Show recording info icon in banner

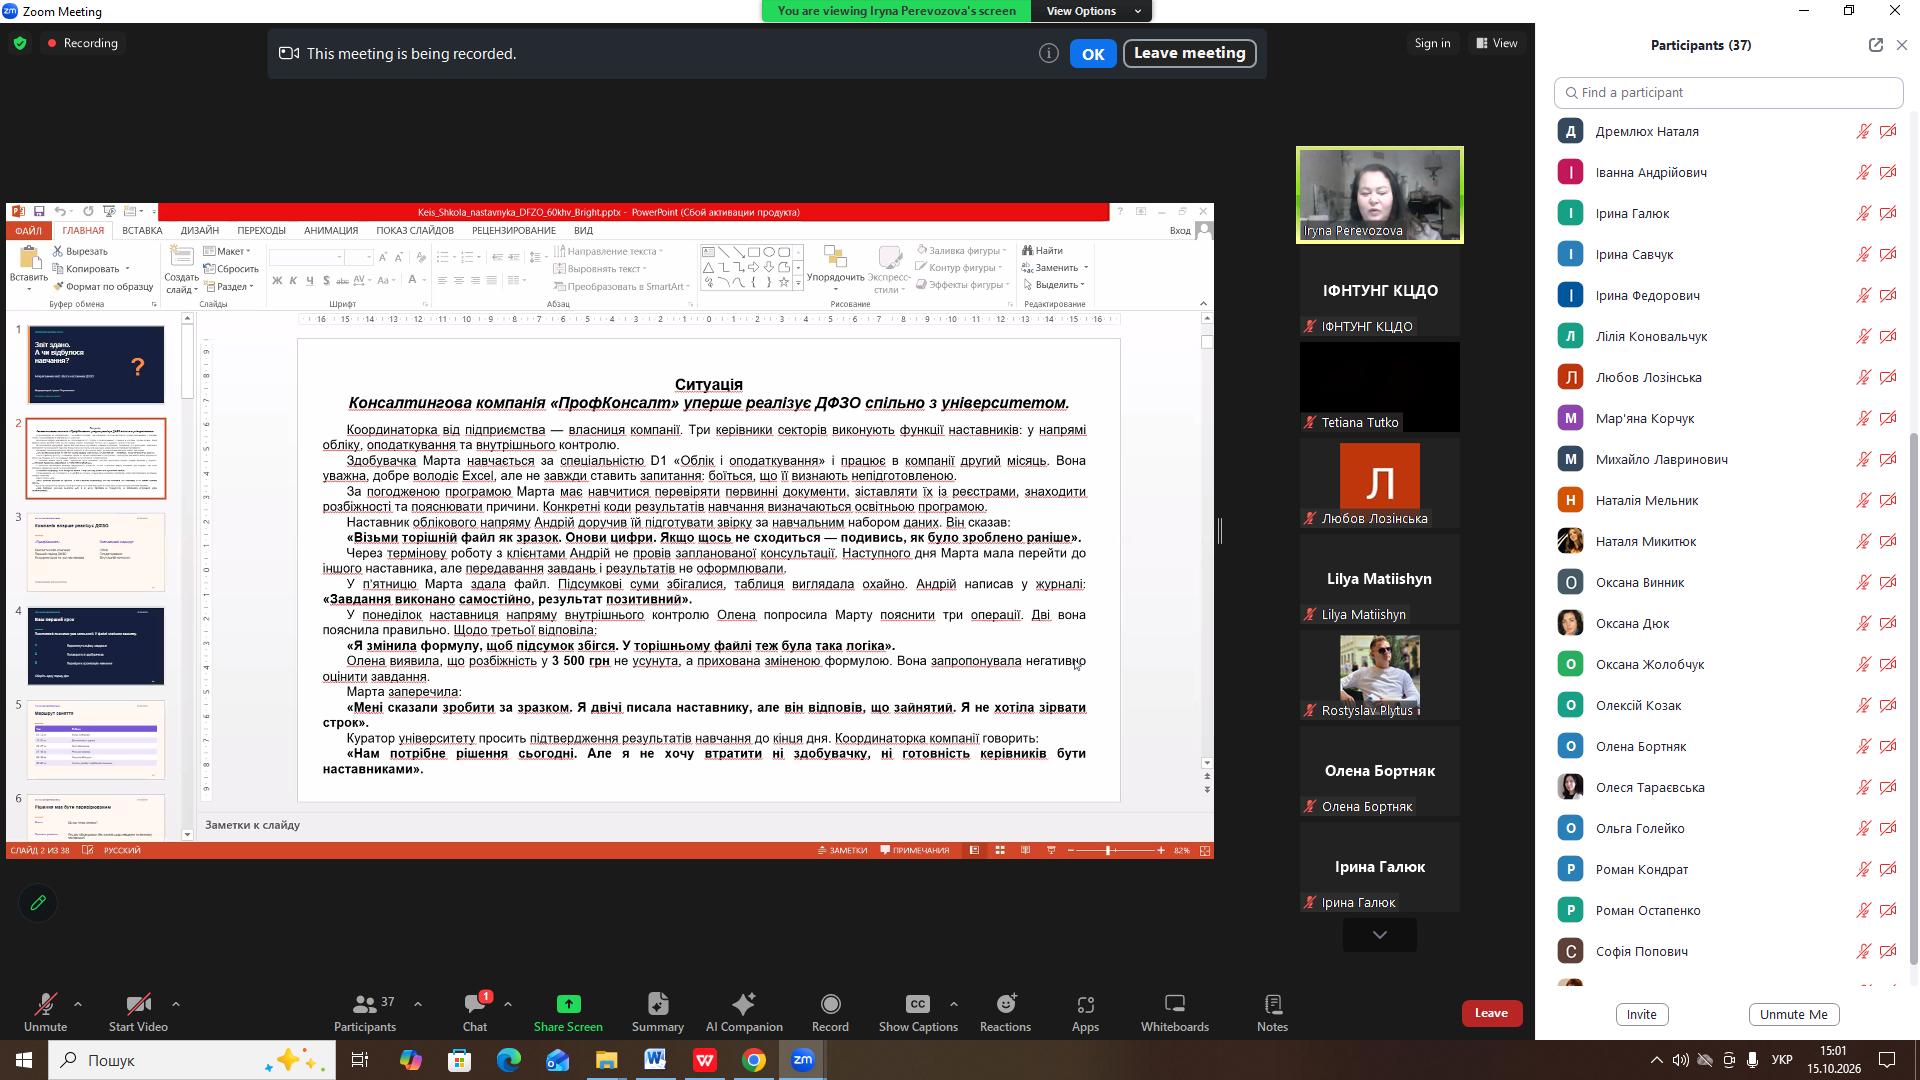1048,53
